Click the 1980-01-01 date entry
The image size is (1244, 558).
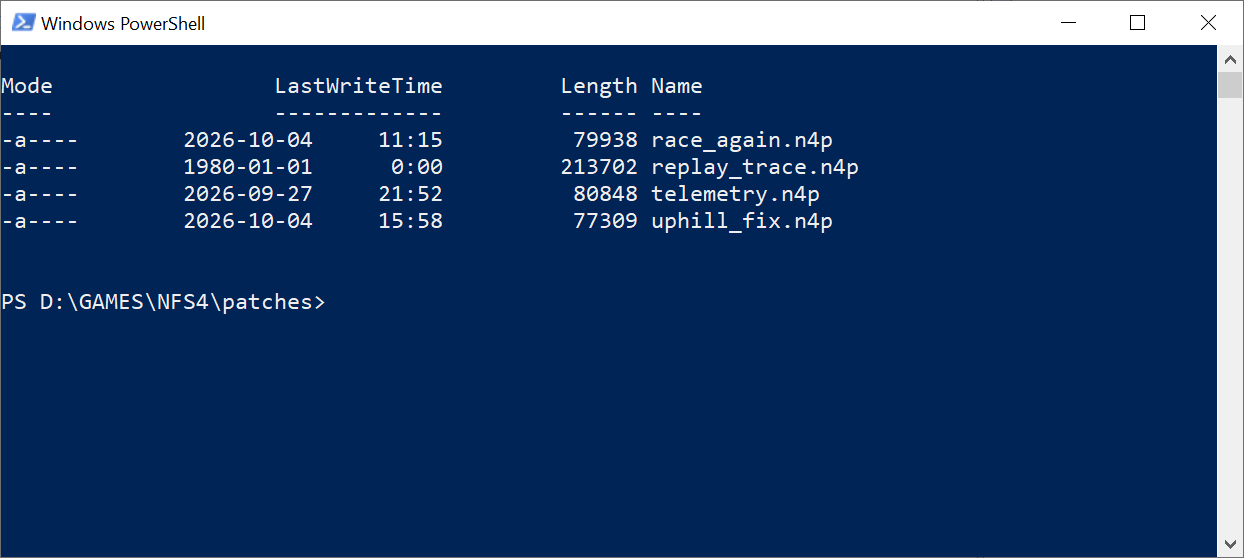[x=248, y=167]
